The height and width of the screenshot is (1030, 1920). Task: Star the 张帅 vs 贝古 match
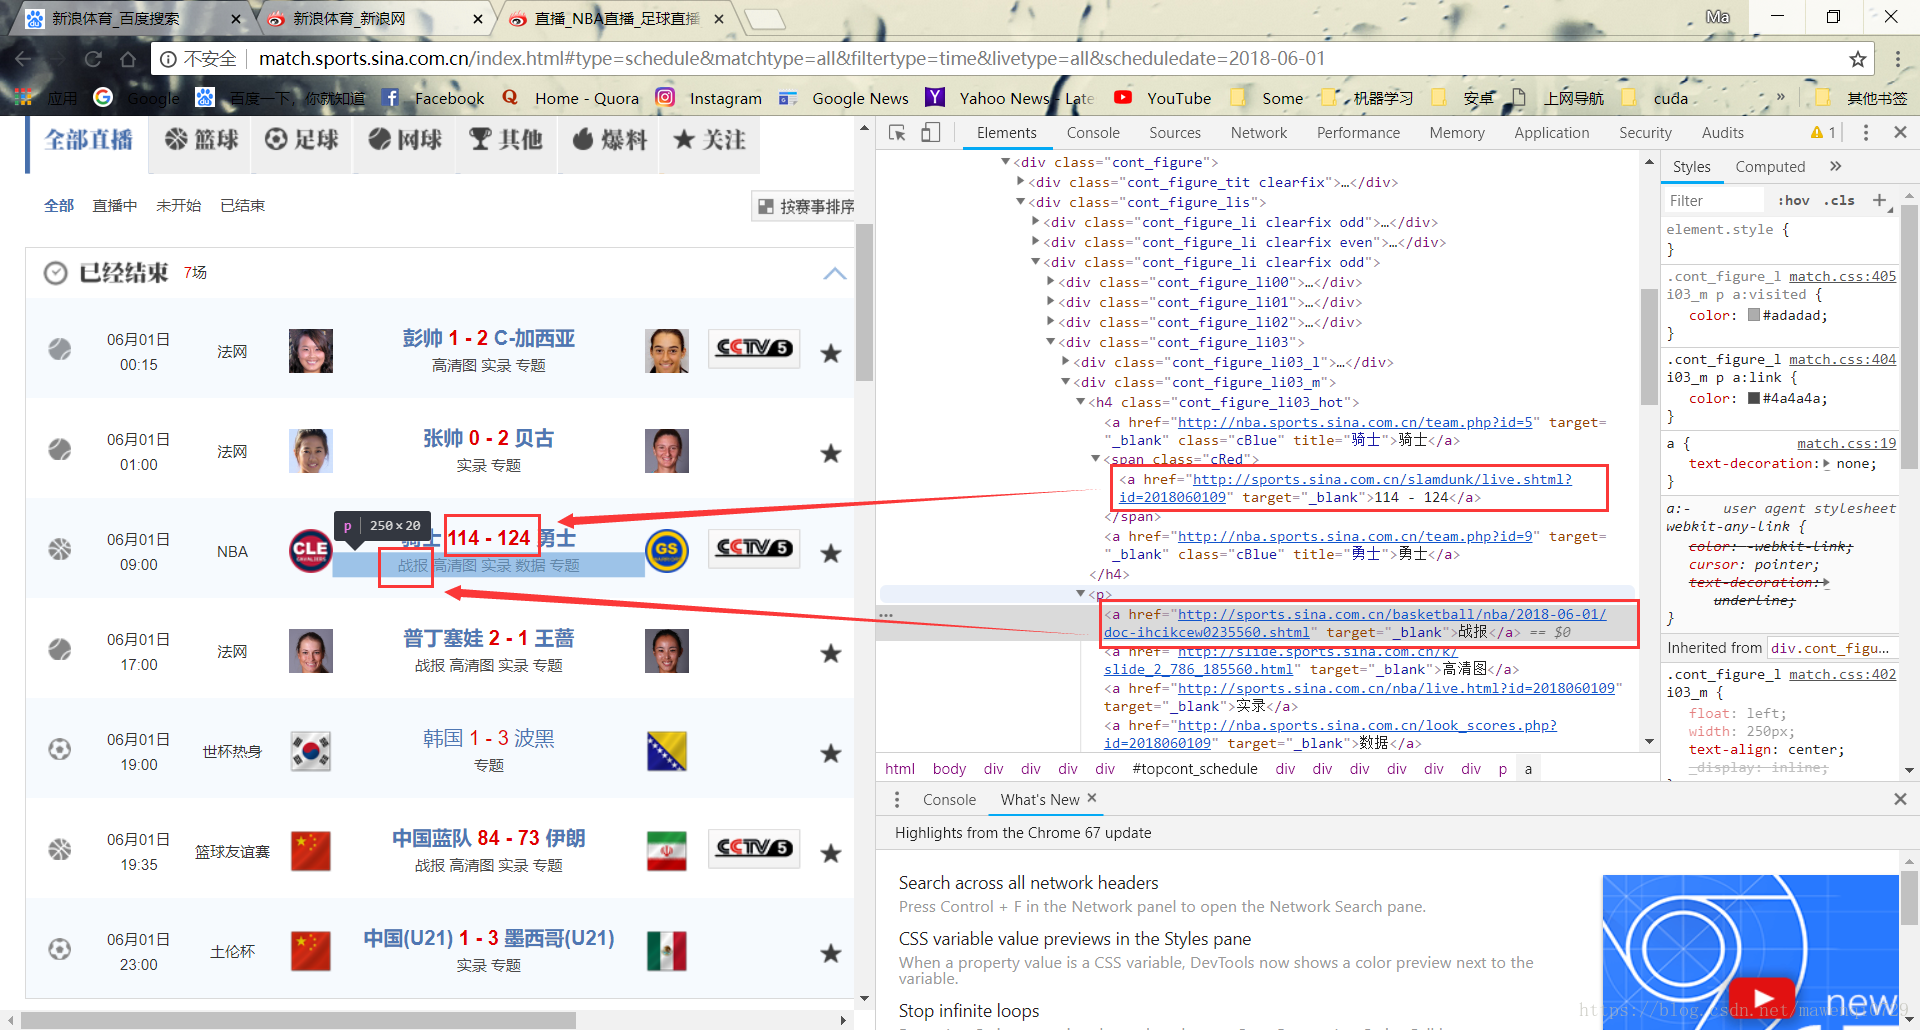point(830,453)
